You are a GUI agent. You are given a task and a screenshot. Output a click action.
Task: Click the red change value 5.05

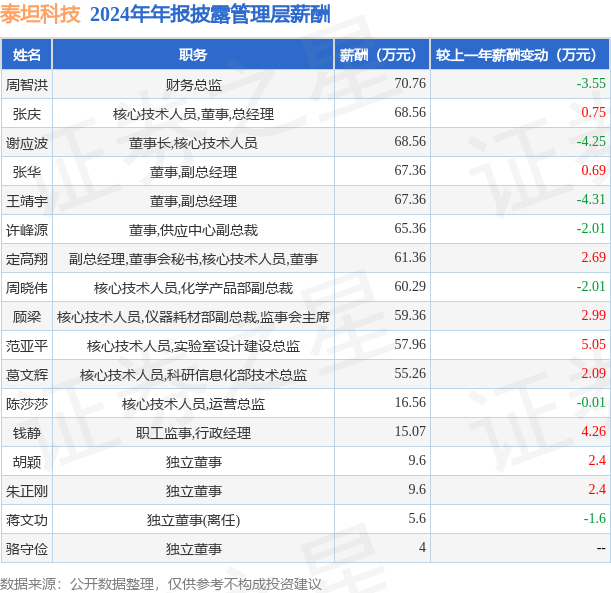coord(593,344)
